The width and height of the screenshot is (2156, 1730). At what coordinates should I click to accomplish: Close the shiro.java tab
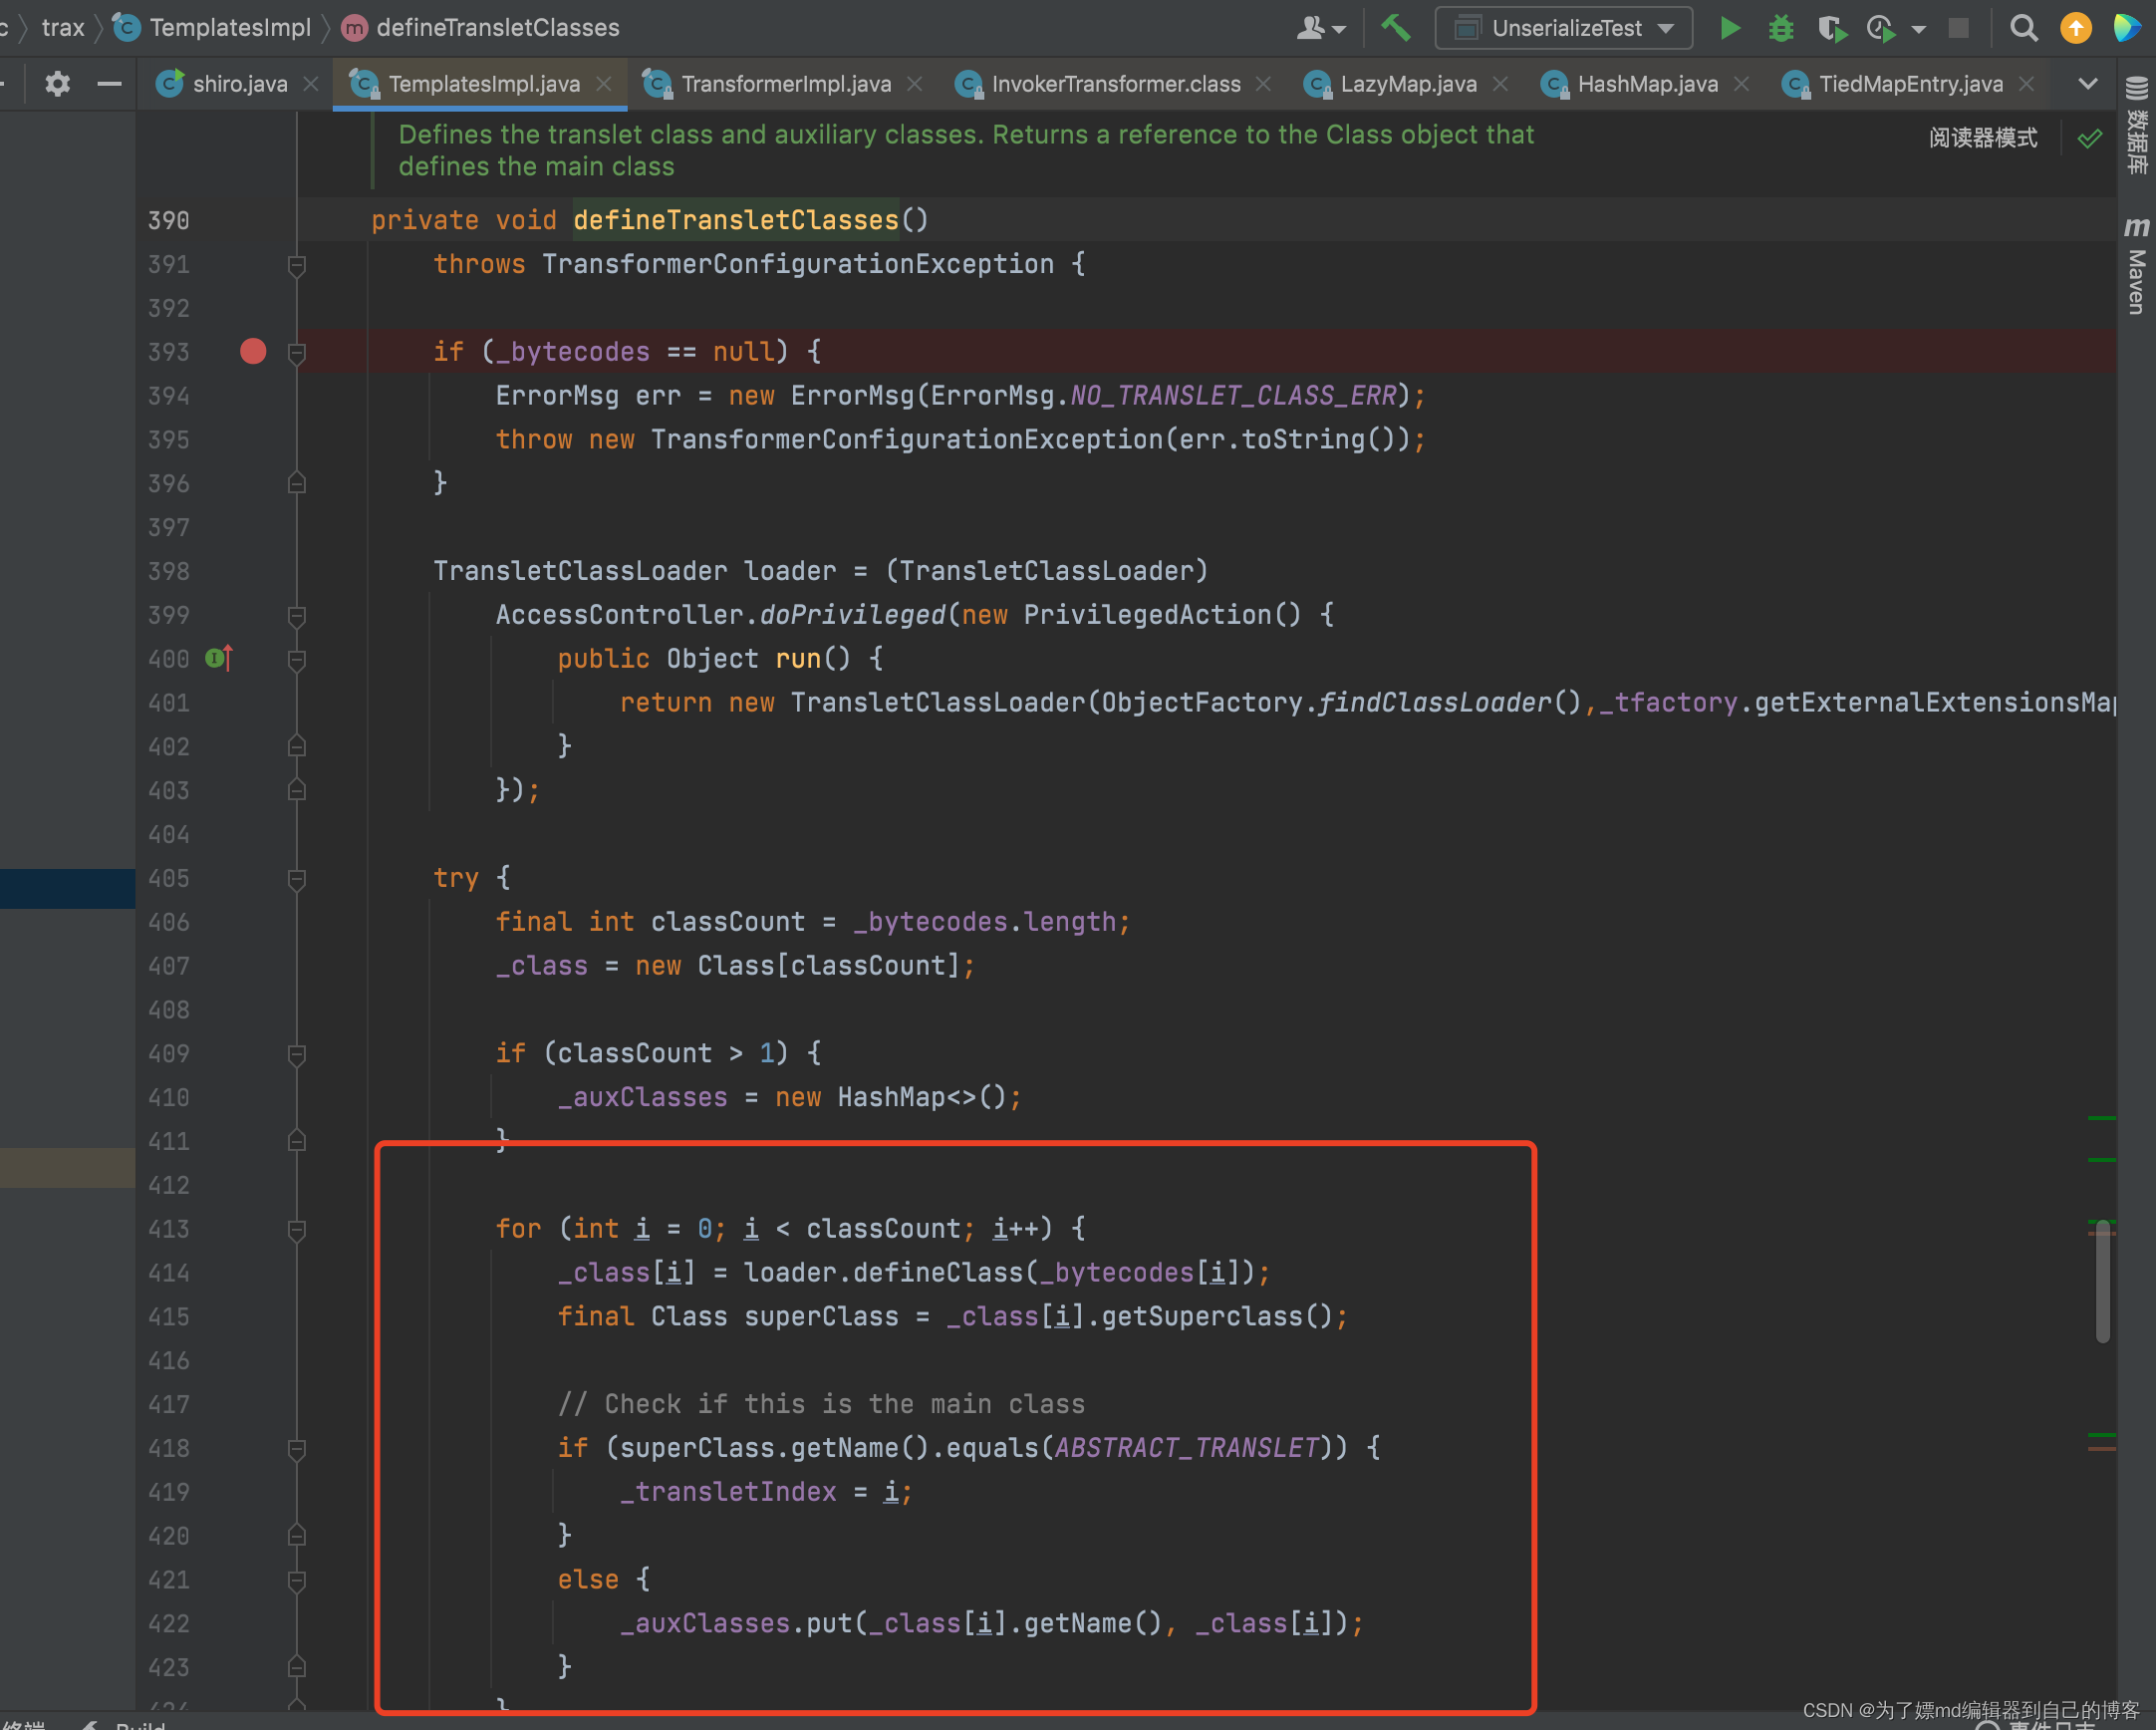click(311, 84)
